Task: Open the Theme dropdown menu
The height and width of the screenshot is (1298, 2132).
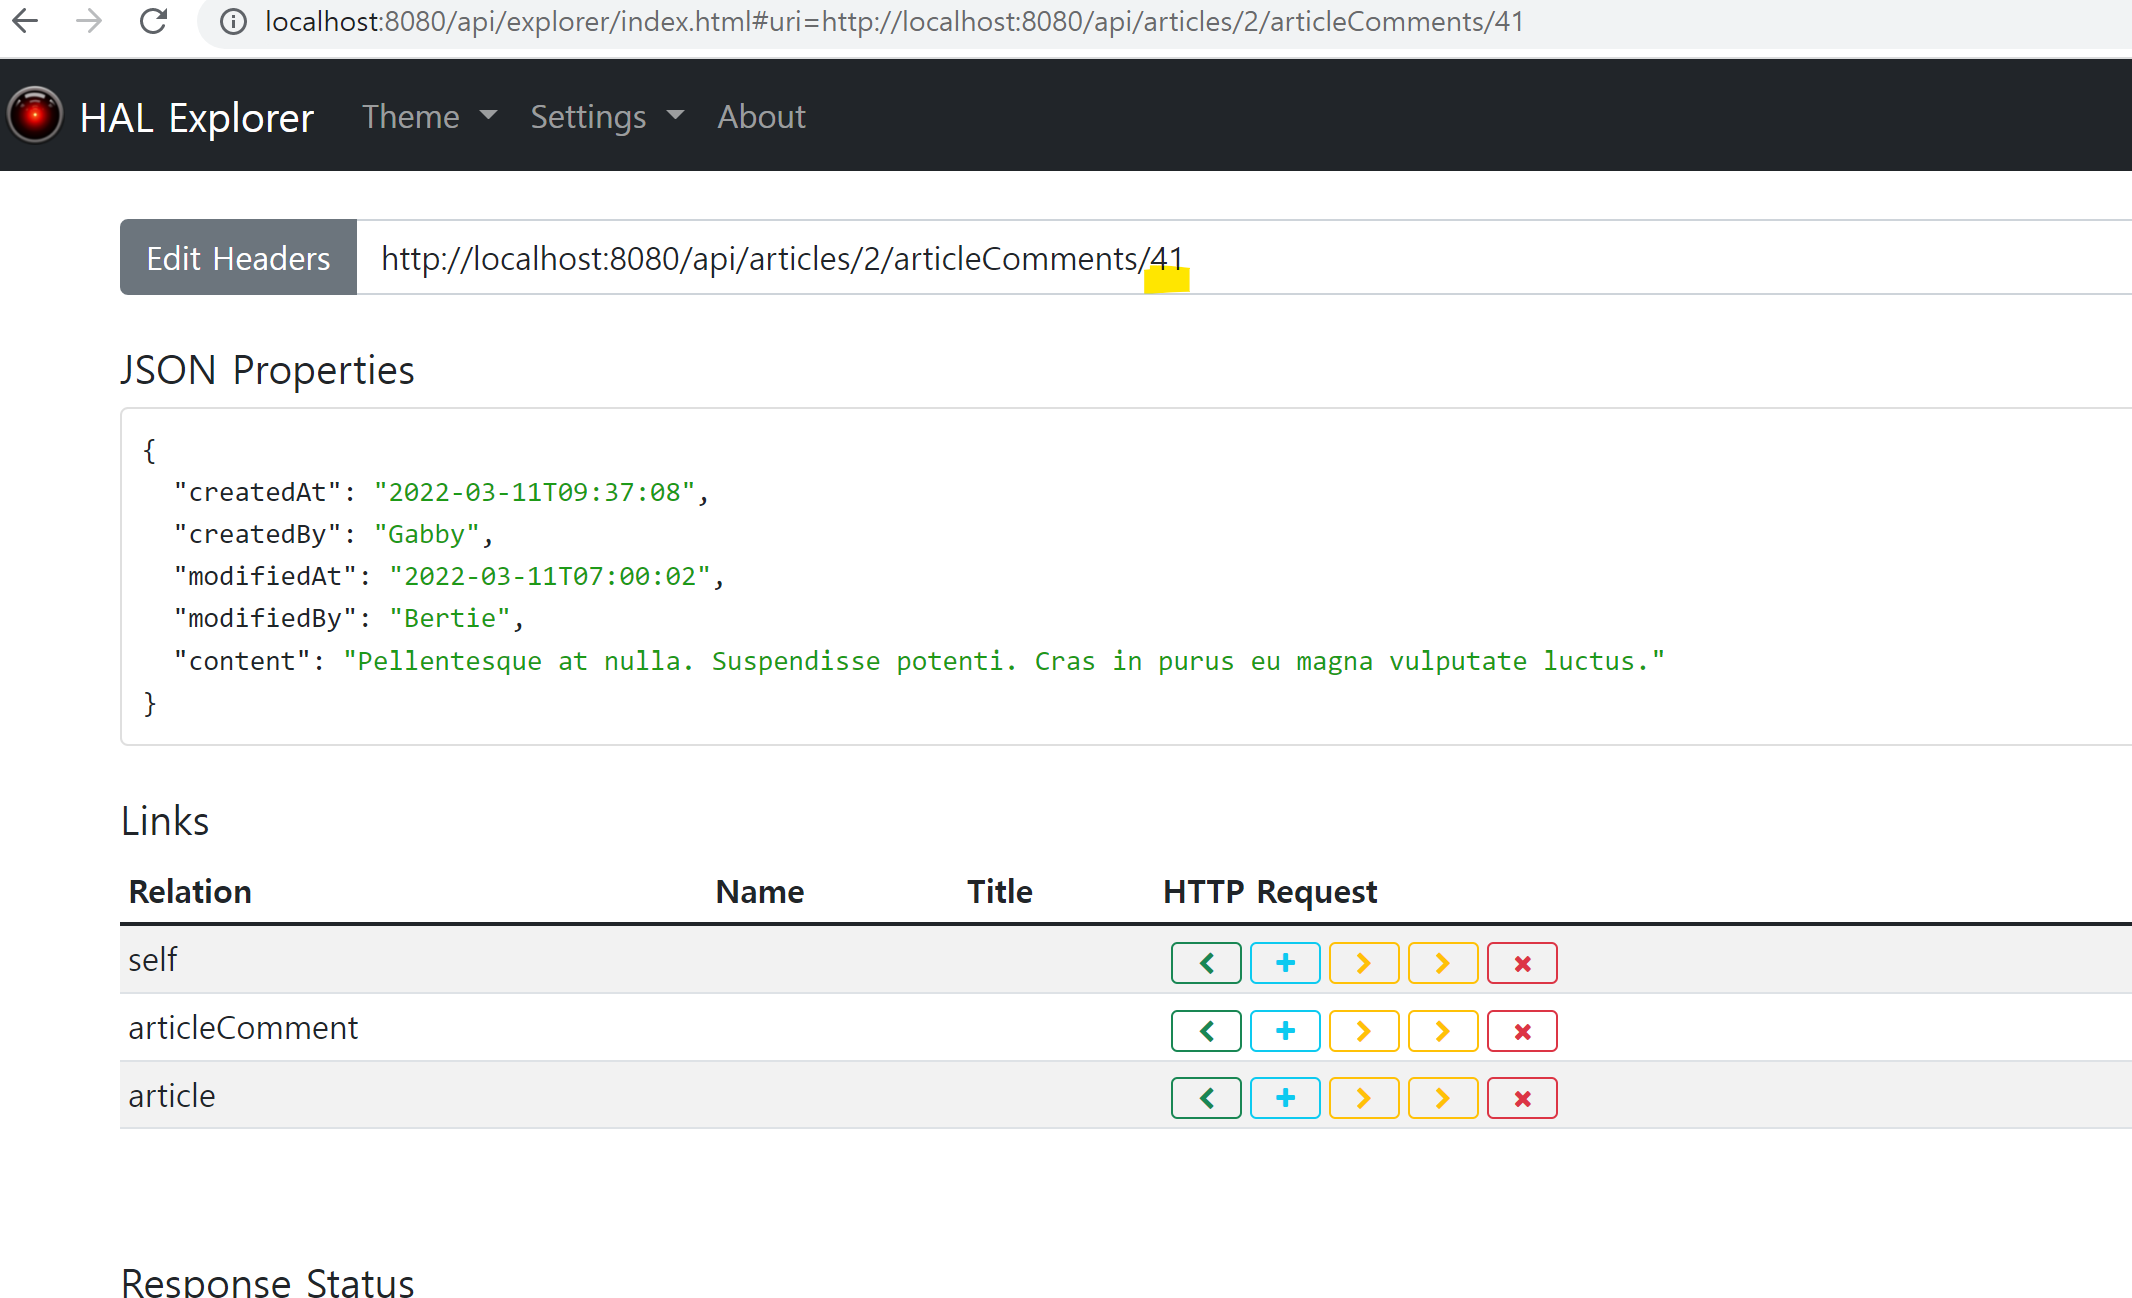Action: click(429, 117)
